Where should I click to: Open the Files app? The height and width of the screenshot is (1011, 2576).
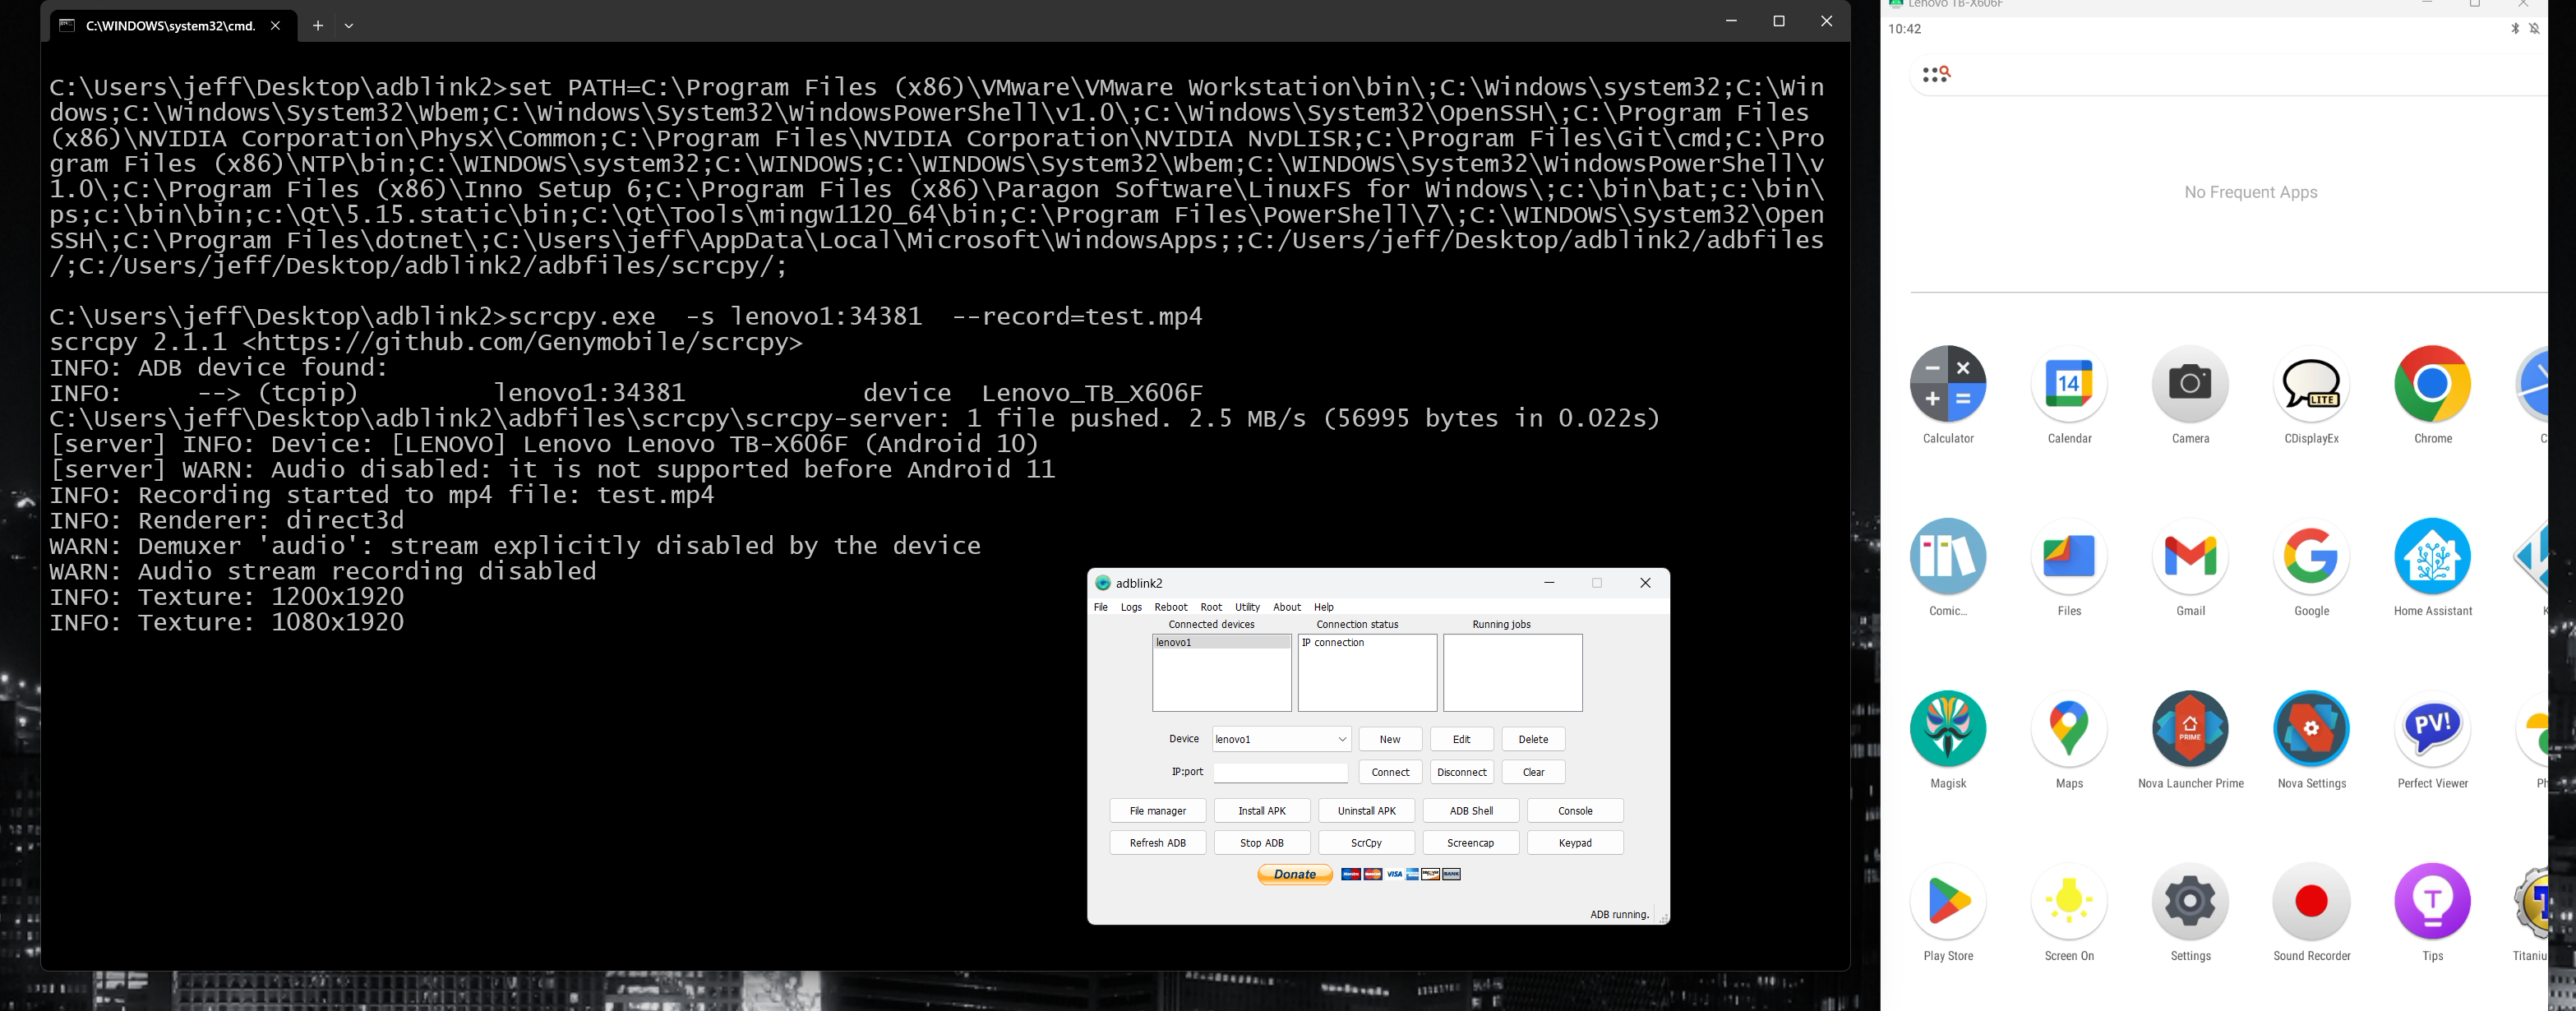[2069, 556]
